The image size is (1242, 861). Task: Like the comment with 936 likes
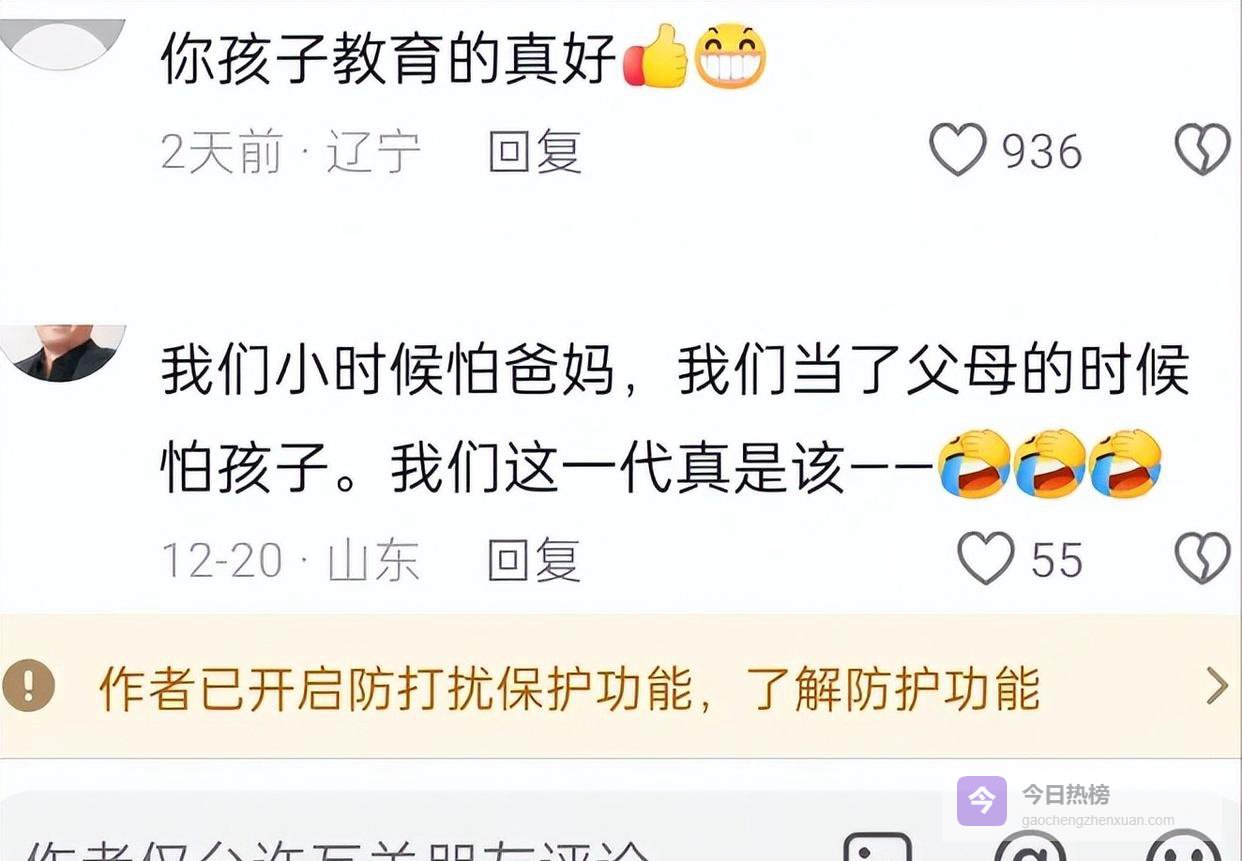958,151
